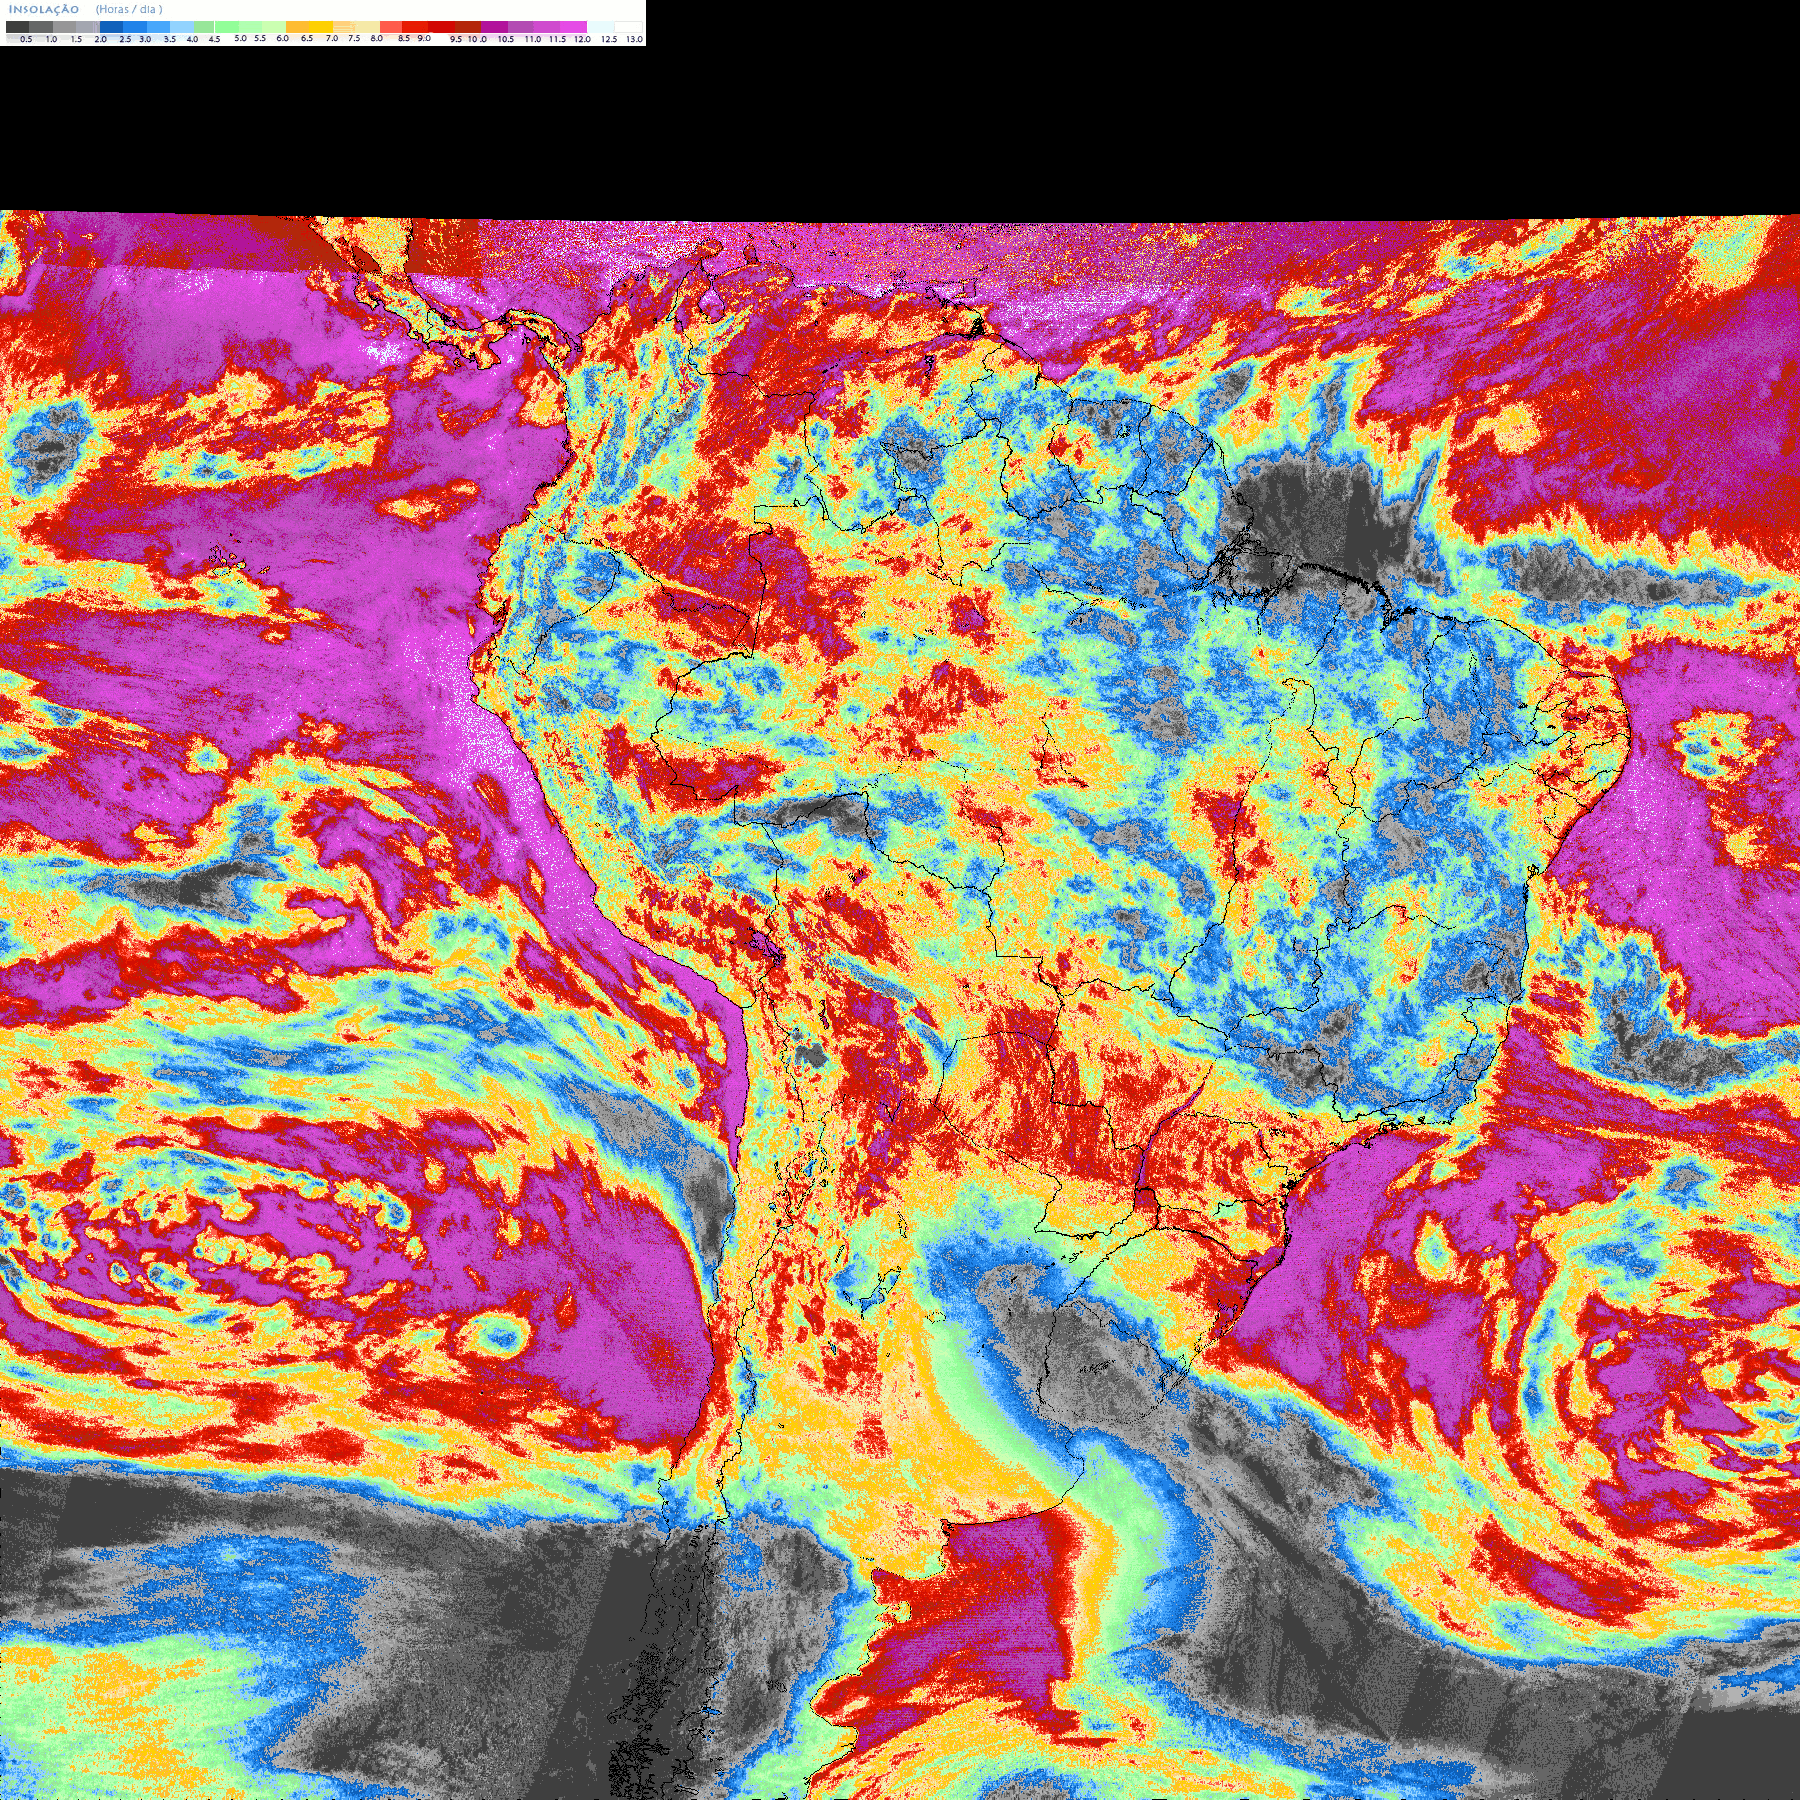Image resolution: width=1800 pixels, height=1800 pixels.
Task: Click the 6.0 legend value
Action: click(x=283, y=38)
